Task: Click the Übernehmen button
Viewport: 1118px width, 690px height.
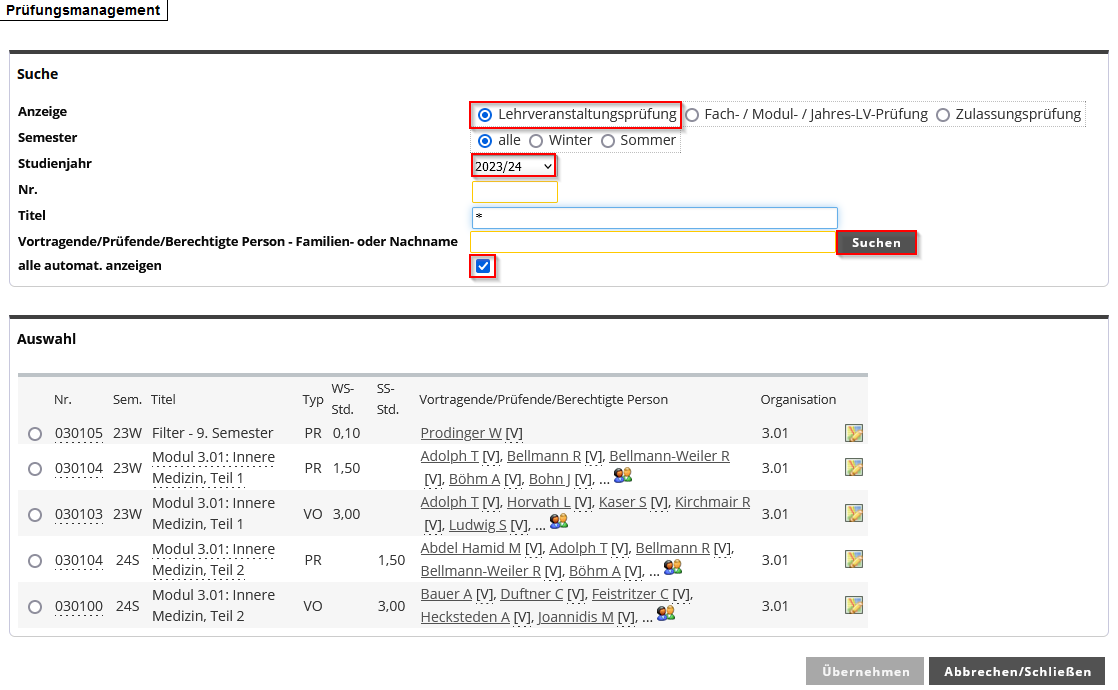Action: point(865,671)
